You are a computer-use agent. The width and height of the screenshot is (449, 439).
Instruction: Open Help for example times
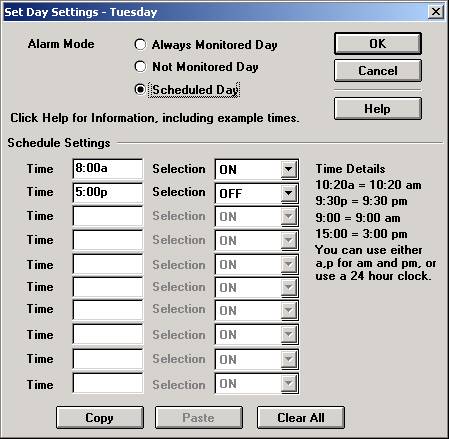[378, 109]
